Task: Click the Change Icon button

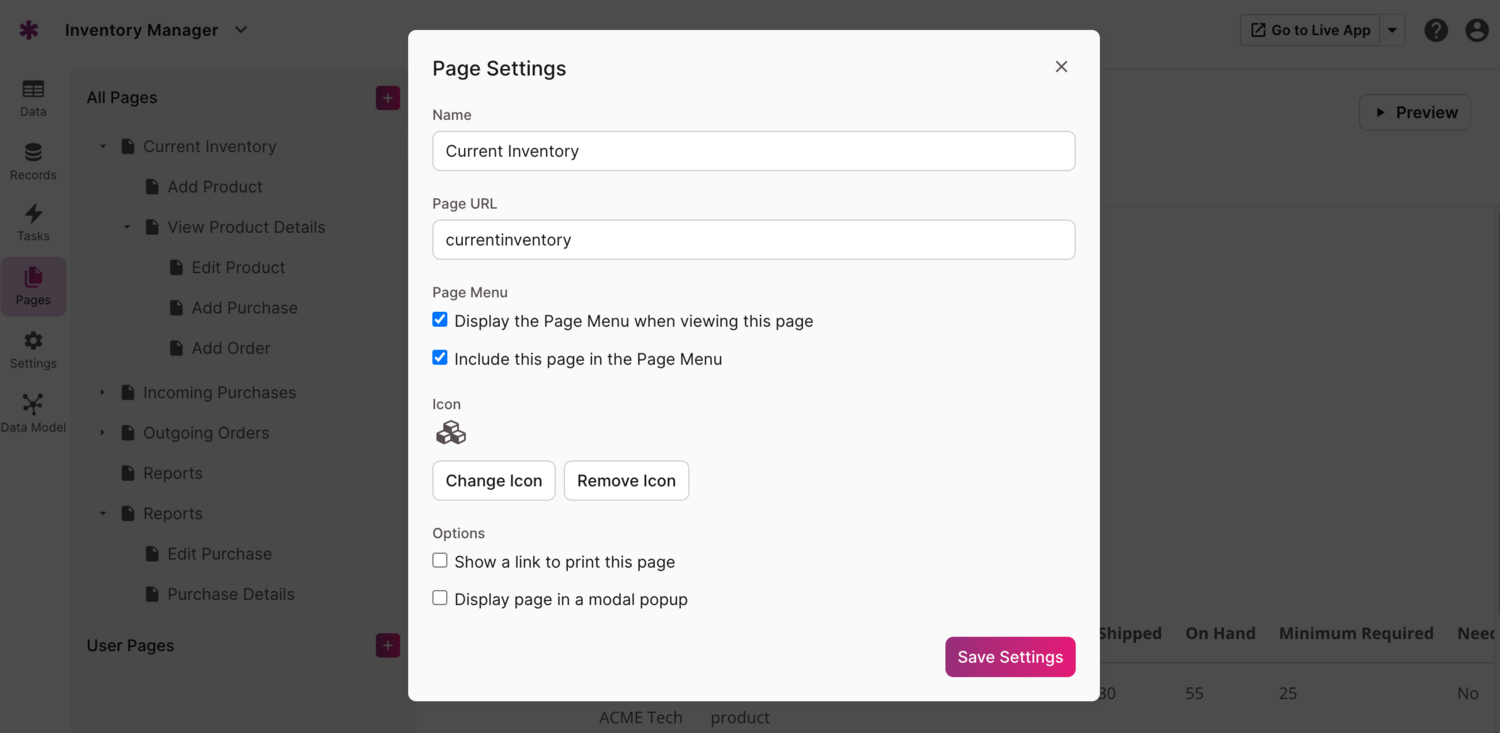Action: [x=494, y=481]
